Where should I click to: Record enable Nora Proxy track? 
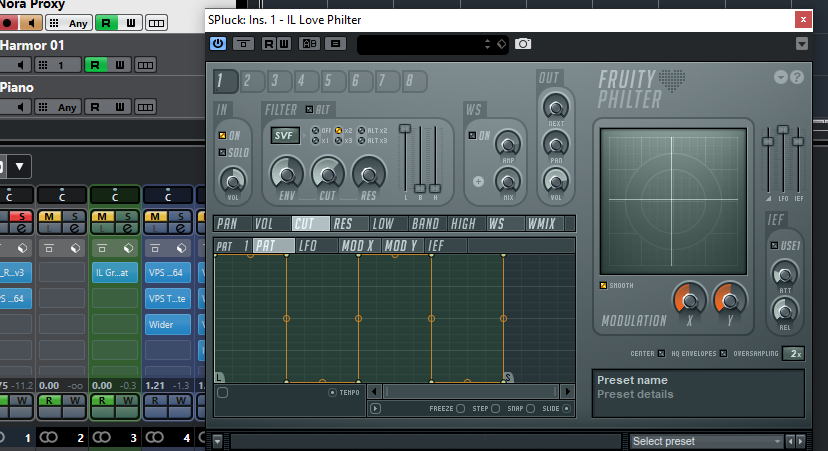(x=7, y=23)
